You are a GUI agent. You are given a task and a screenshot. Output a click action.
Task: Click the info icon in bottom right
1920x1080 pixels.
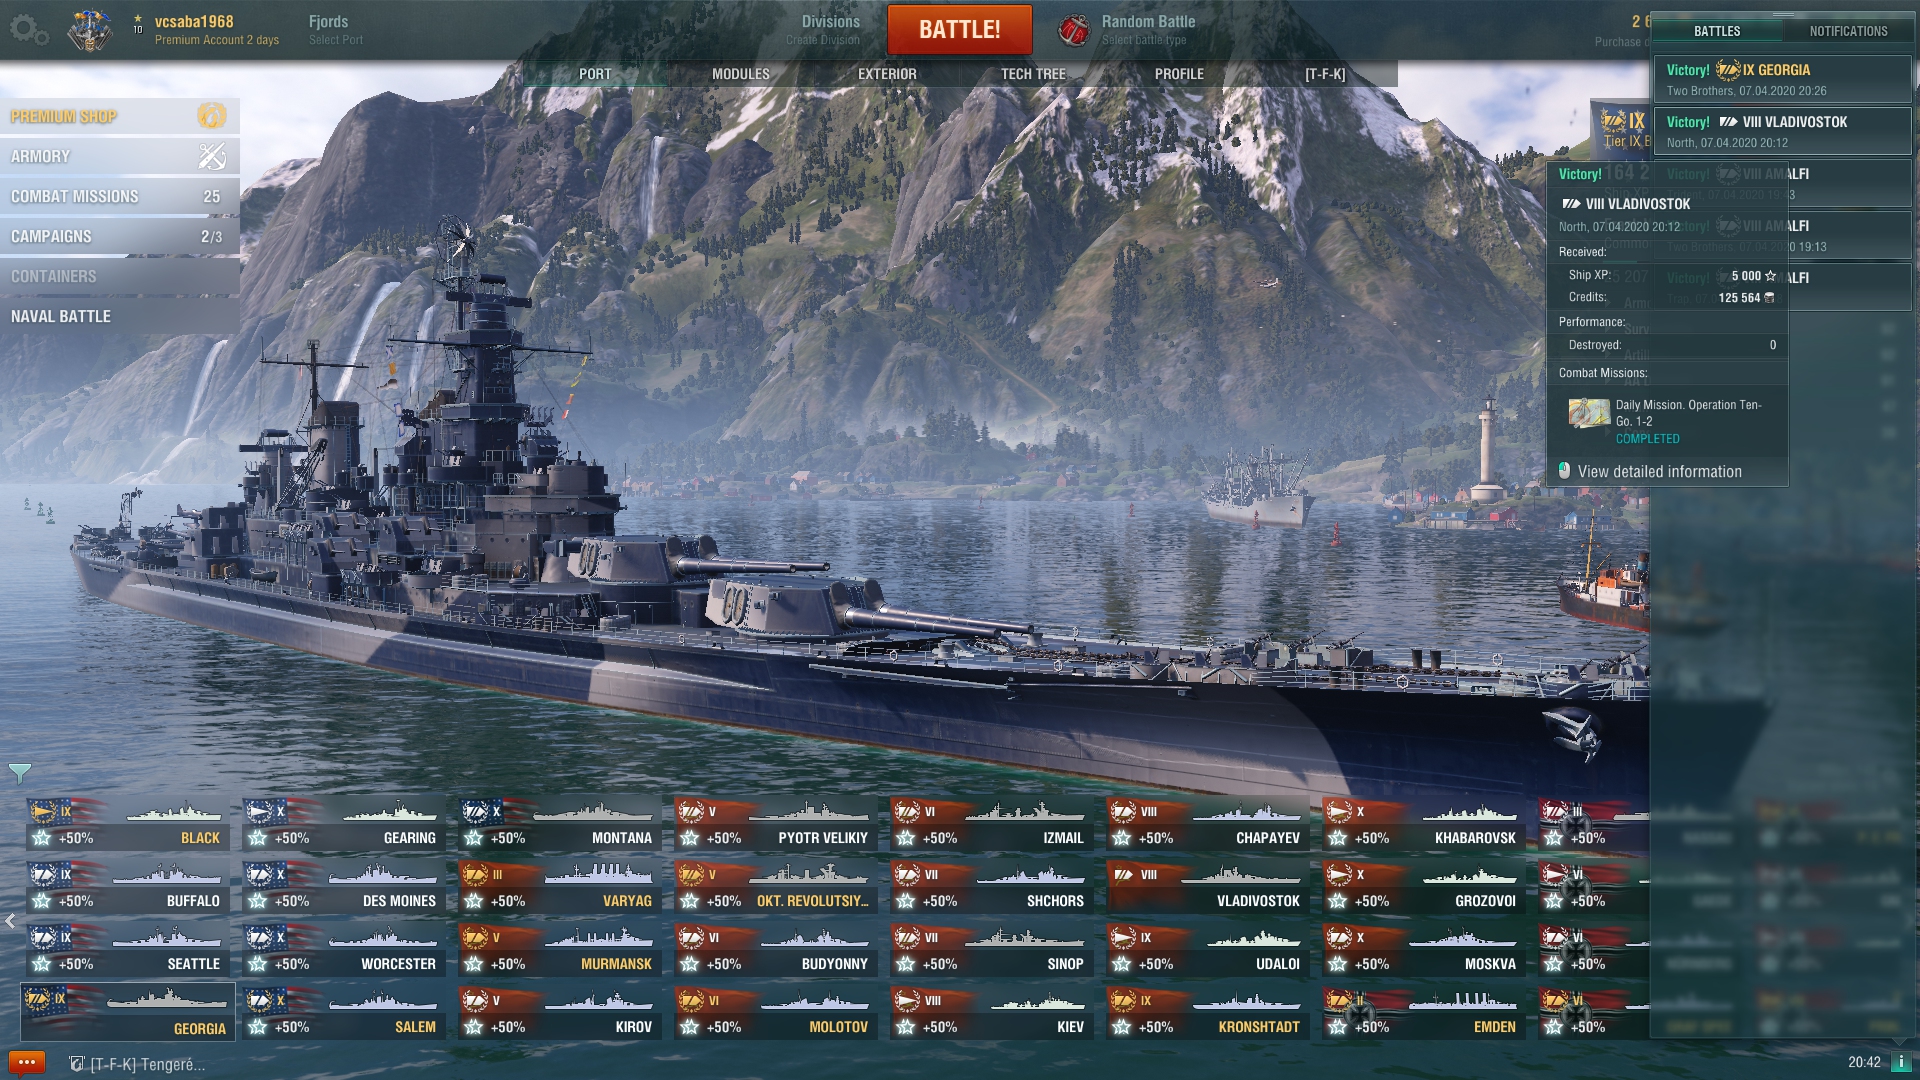click(1901, 1062)
